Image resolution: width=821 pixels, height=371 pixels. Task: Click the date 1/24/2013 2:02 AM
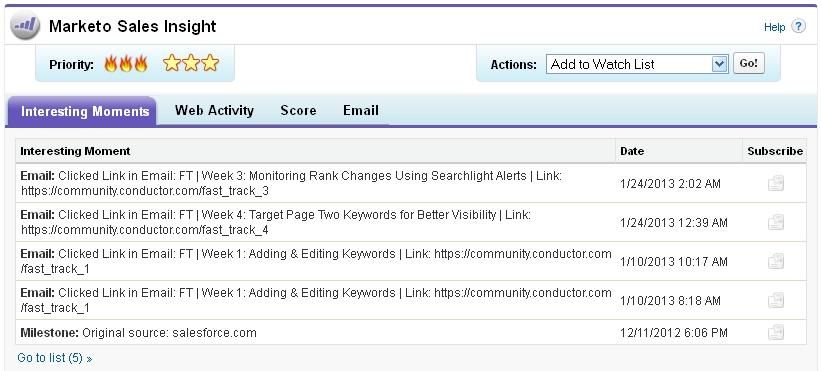(670, 184)
